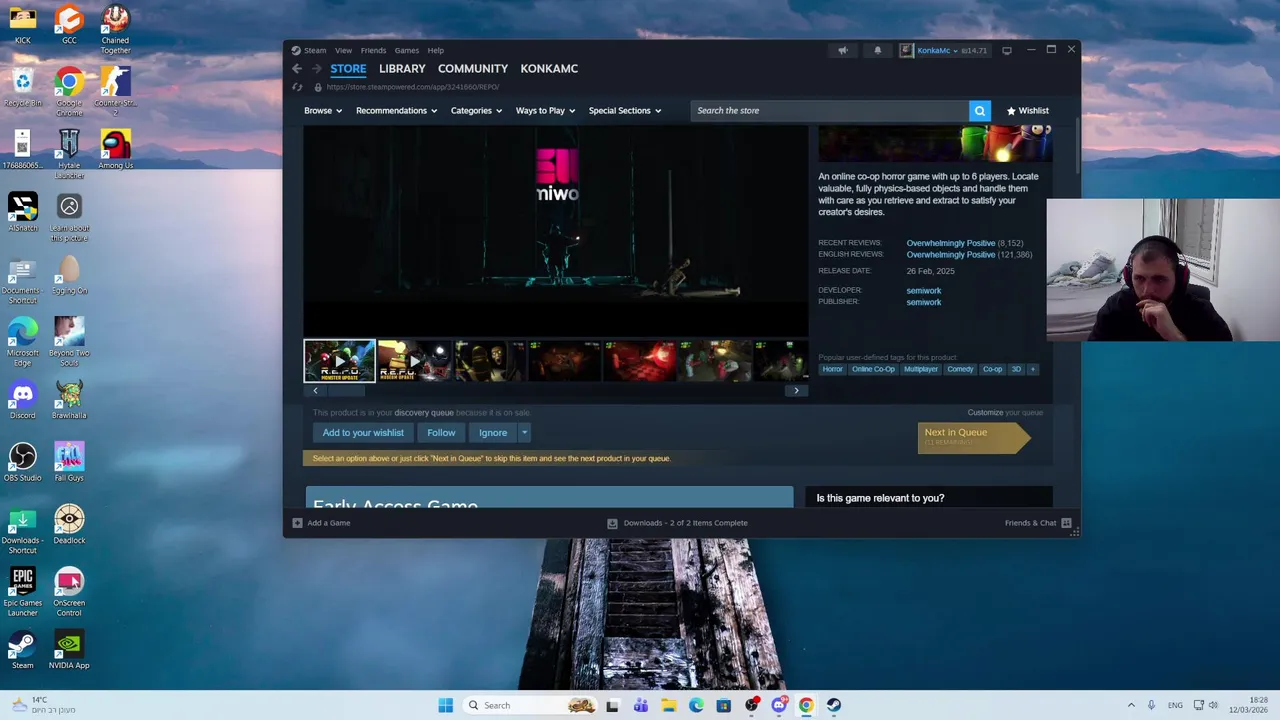Open the Friends menu
This screenshot has height=720, width=1280.
point(373,50)
